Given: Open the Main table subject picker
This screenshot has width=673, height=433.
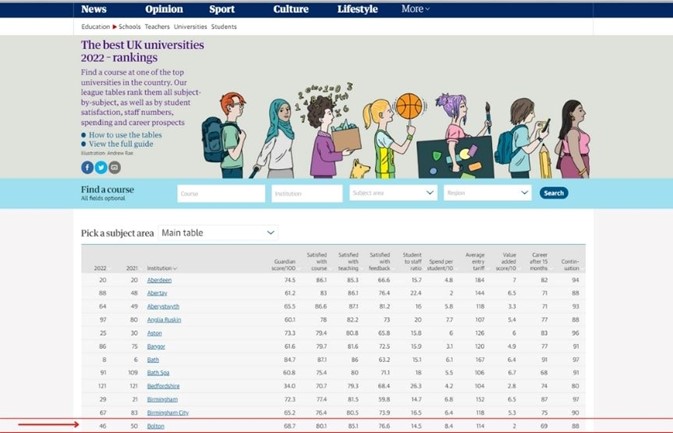Looking at the screenshot, I should point(218,233).
